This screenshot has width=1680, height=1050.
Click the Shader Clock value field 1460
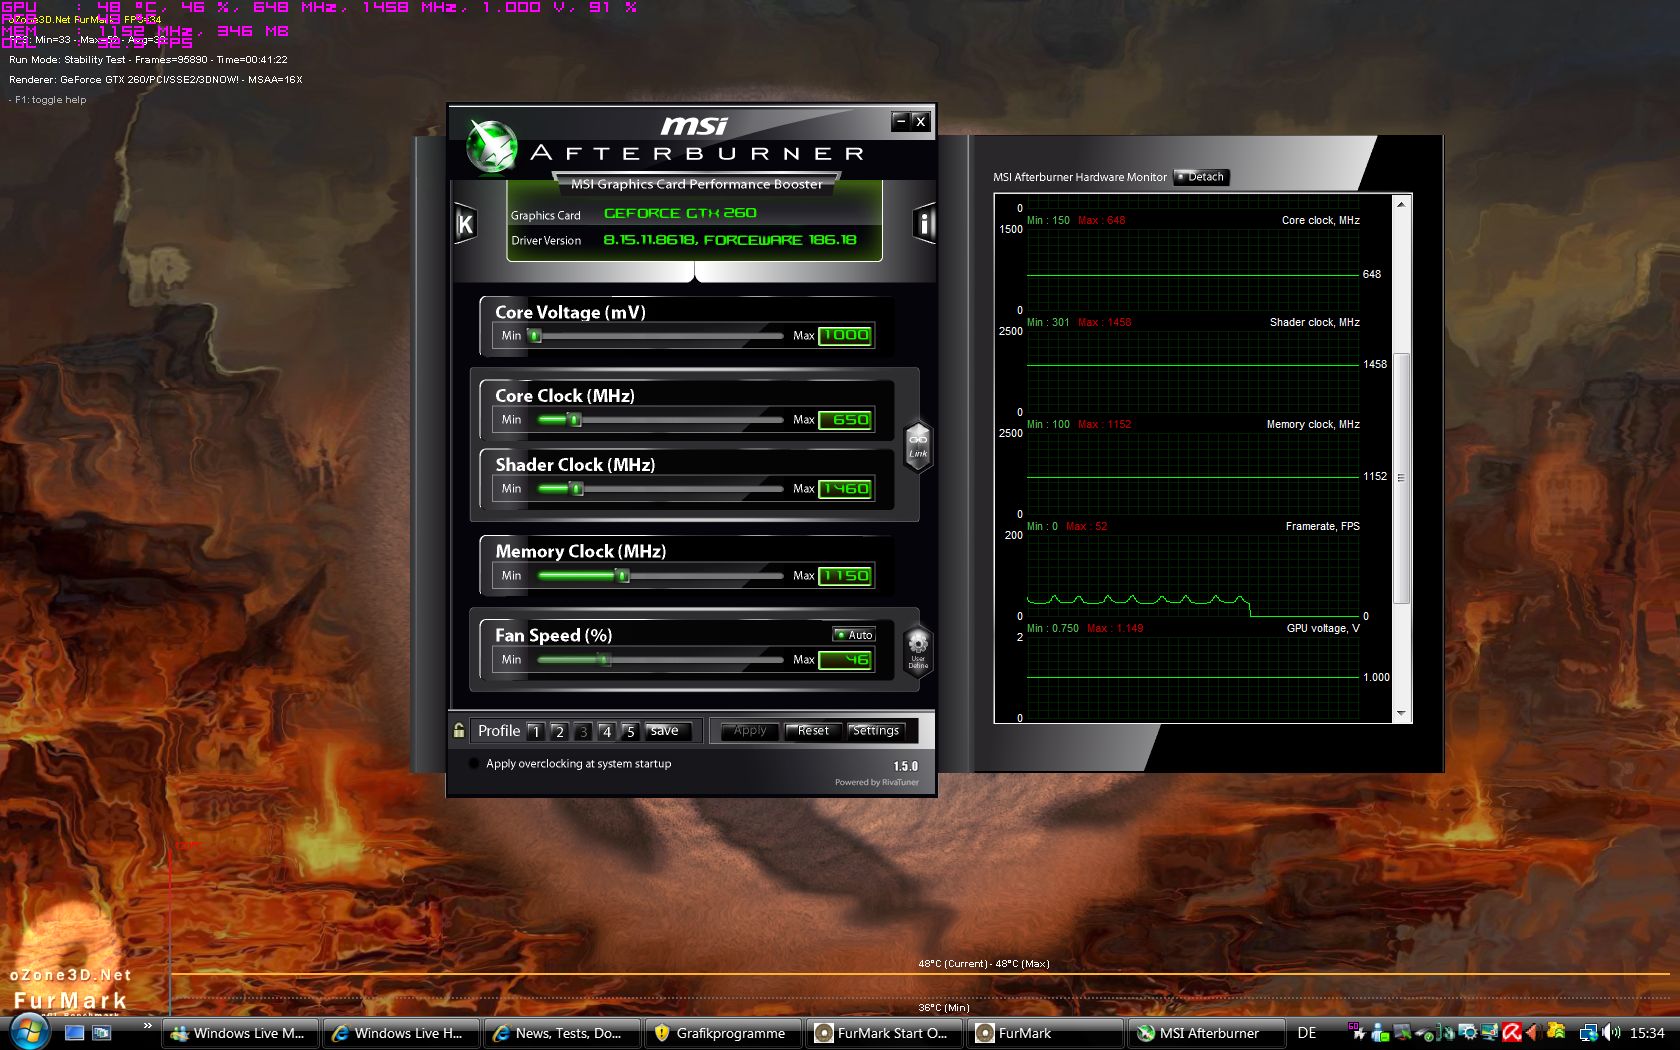tap(846, 489)
